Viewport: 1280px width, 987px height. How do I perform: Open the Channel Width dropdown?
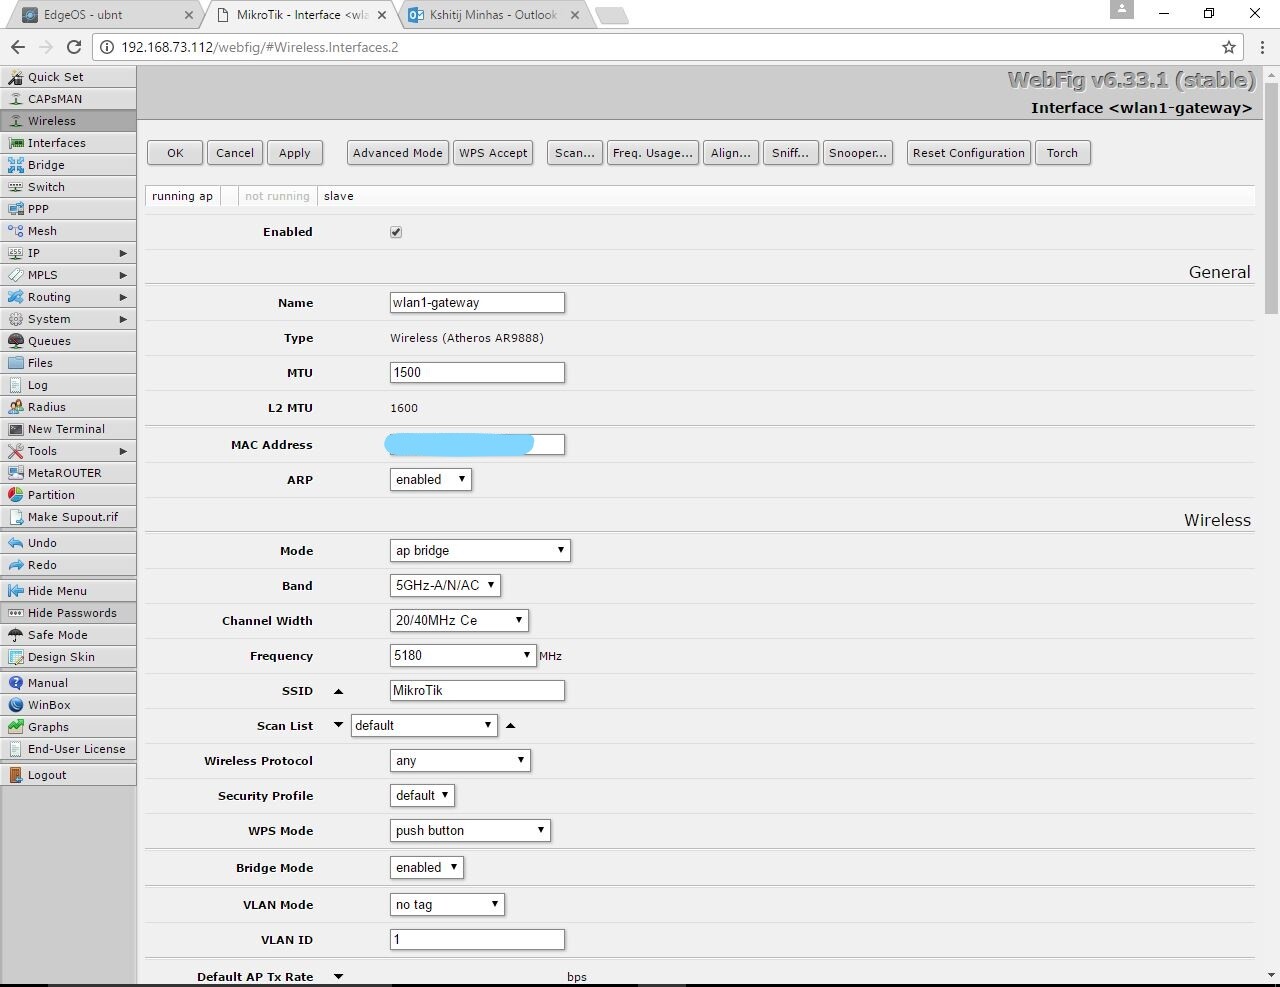[459, 621]
